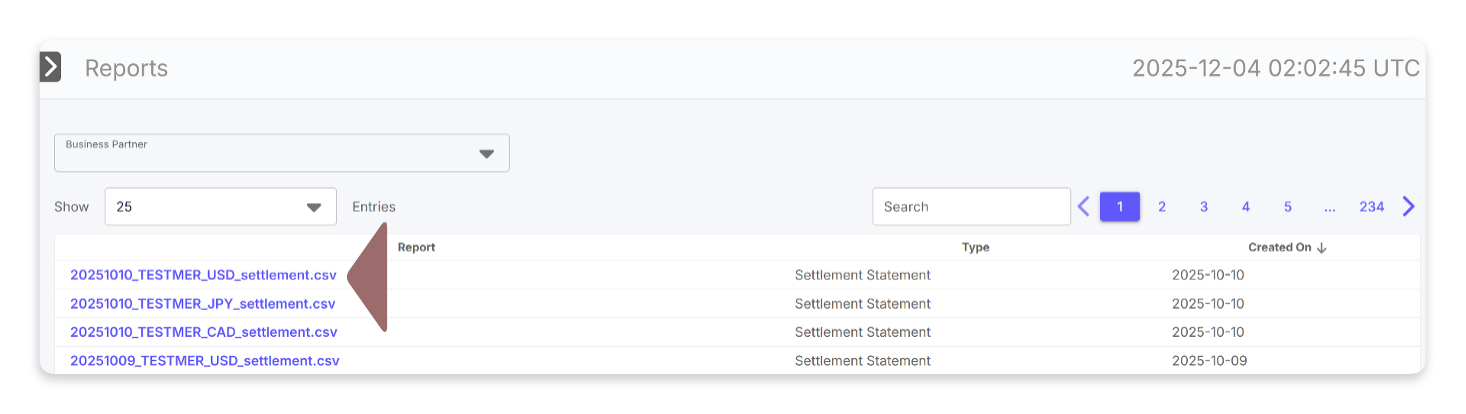Sort by the Type column header
1466x414 pixels.
(975, 247)
